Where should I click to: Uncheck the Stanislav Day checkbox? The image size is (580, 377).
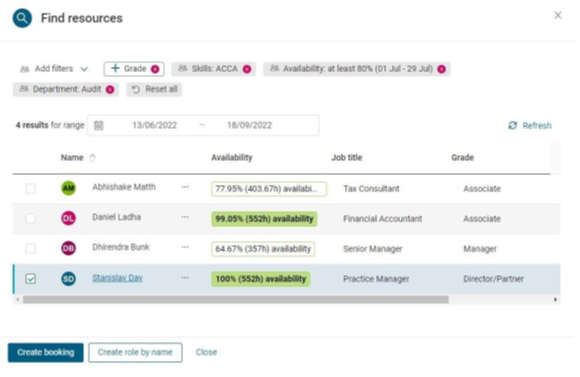click(31, 279)
